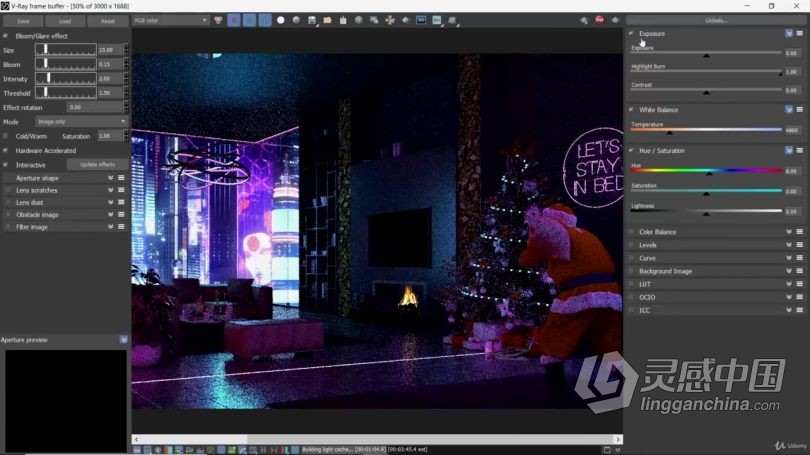This screenshot has height=455, width=810.
Task: Open Color Balance options menu icon
Action: [800, 232]
